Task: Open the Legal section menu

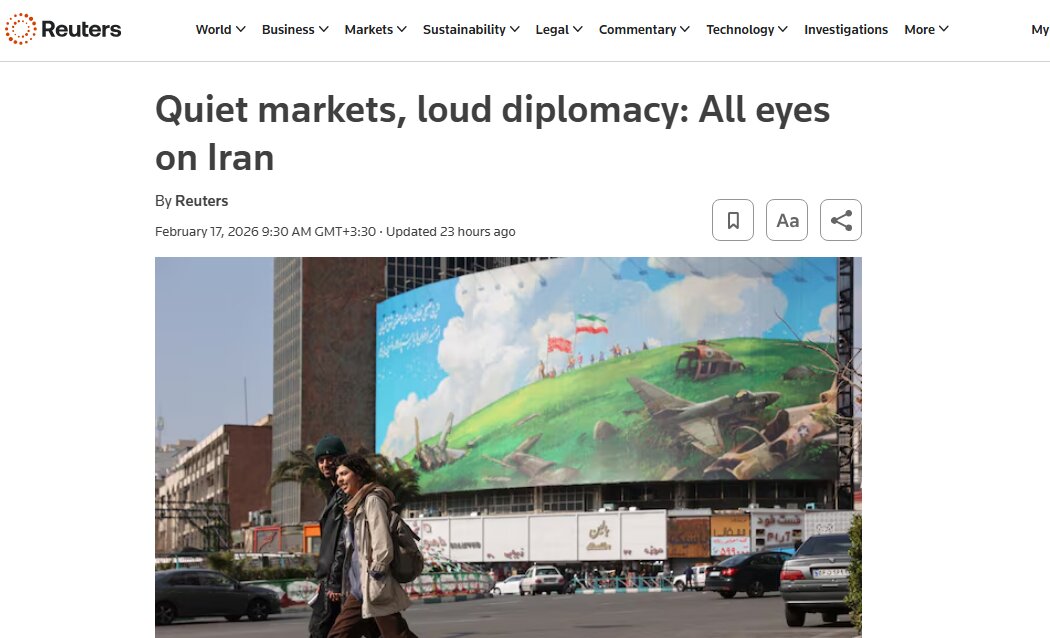Action: pos(558,29)
